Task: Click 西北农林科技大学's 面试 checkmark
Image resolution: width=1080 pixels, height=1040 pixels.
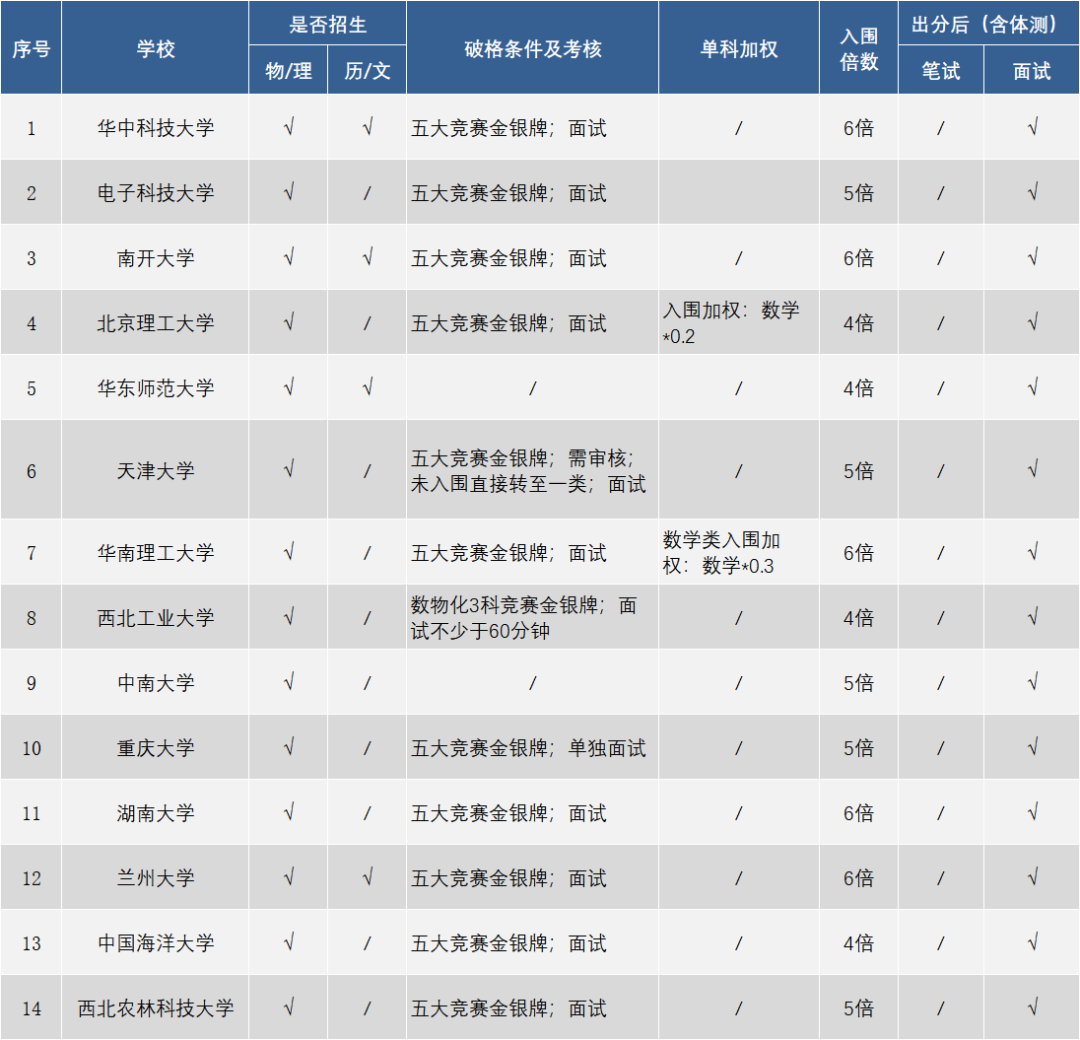Action: point(1031,1008)
